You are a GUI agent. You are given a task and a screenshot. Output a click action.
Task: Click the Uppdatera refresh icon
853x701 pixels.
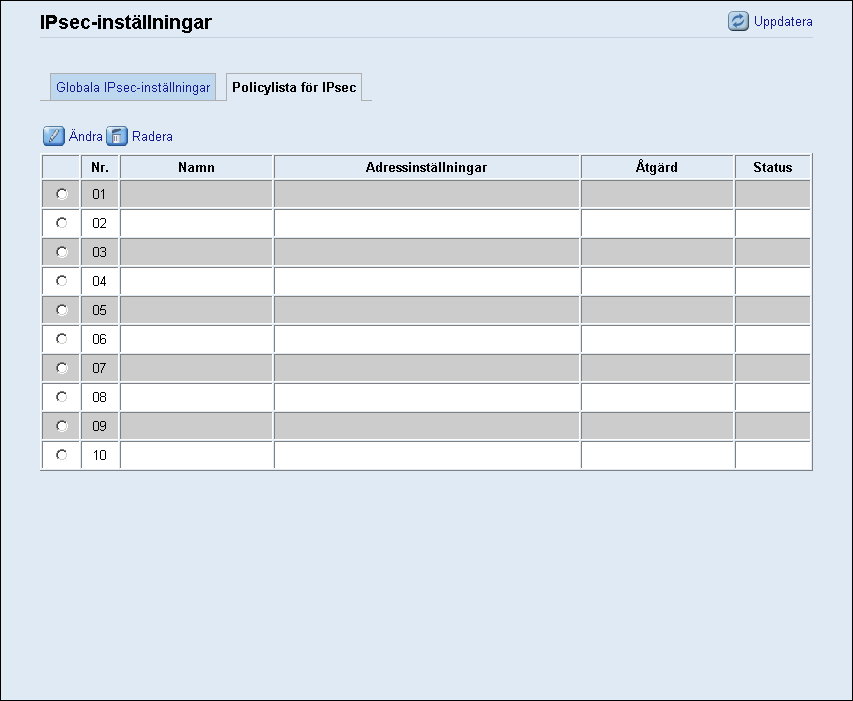(x=738, y=21)
